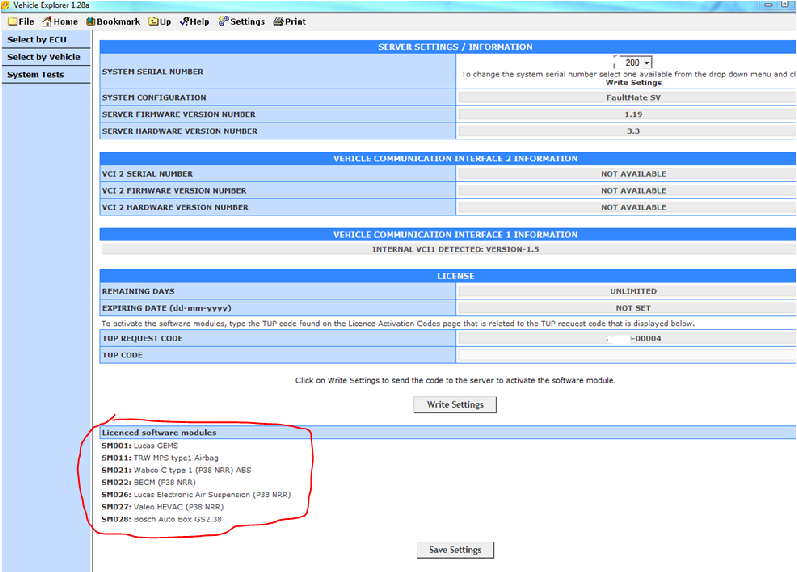Open the Bookmark icon in toolbar
Screen dimensions: 797x572
click(x=91, y=21)
